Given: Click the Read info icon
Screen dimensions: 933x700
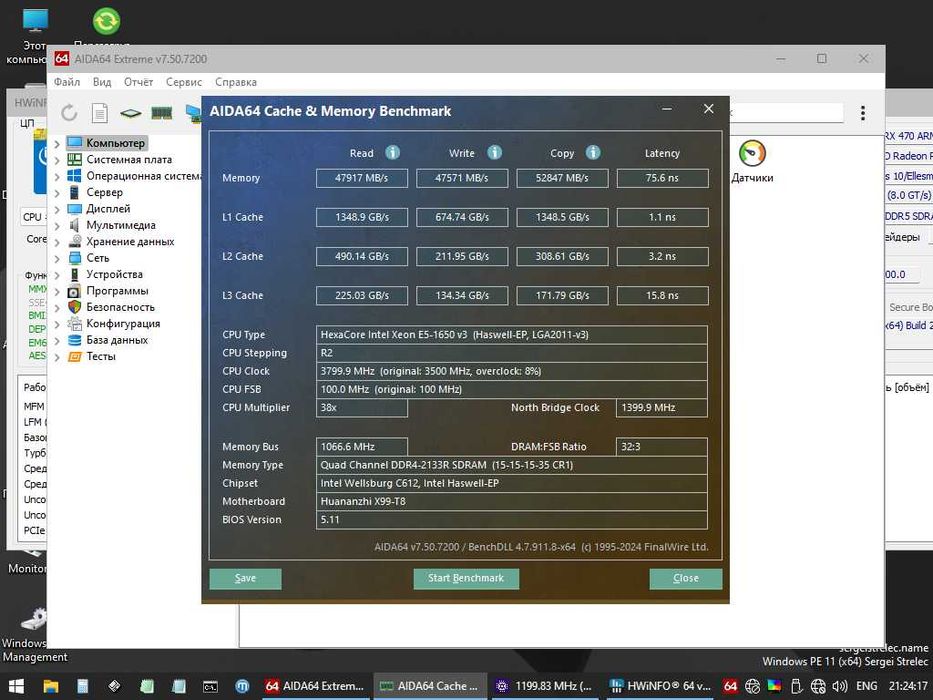Looking at the screenshot, I should 393,153.
